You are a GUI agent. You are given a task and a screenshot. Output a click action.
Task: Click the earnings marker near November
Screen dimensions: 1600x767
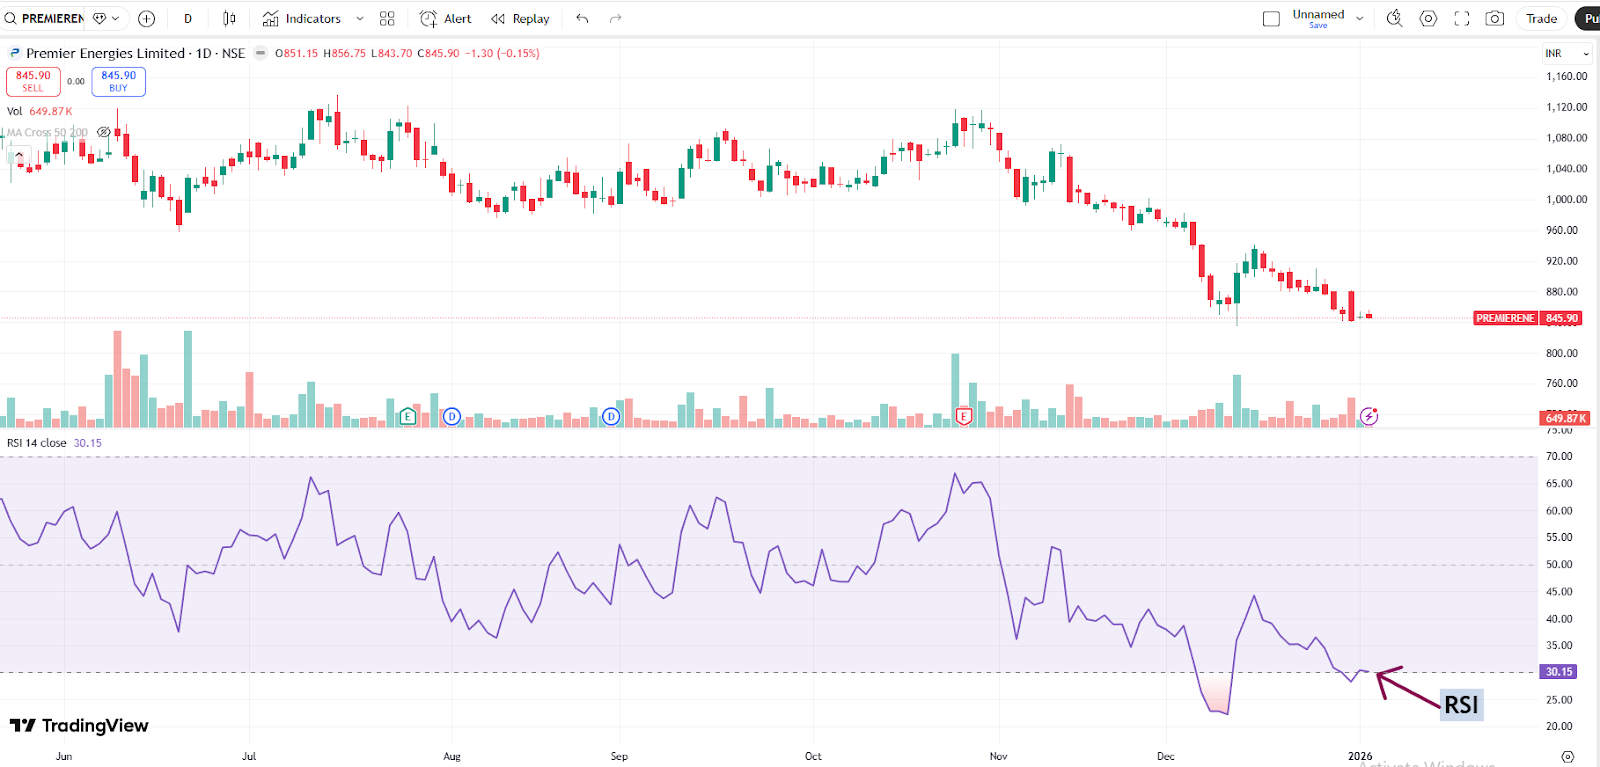click(964, 416)
